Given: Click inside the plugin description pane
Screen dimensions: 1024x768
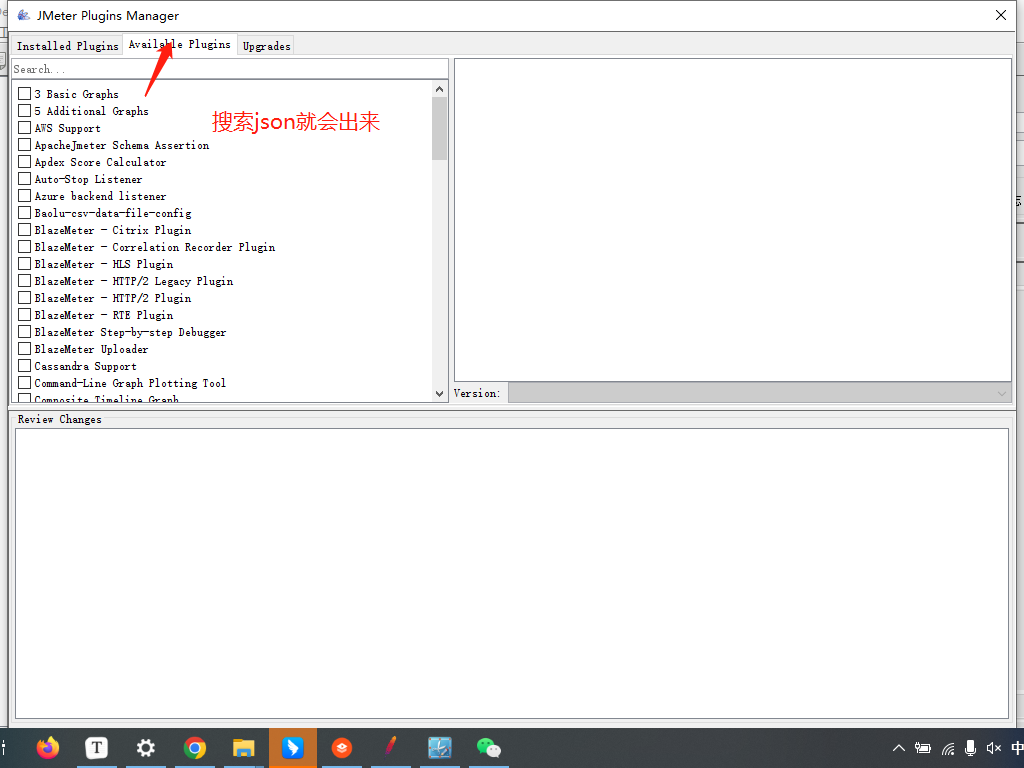Looking at the screenshot, I should (733, 220).
